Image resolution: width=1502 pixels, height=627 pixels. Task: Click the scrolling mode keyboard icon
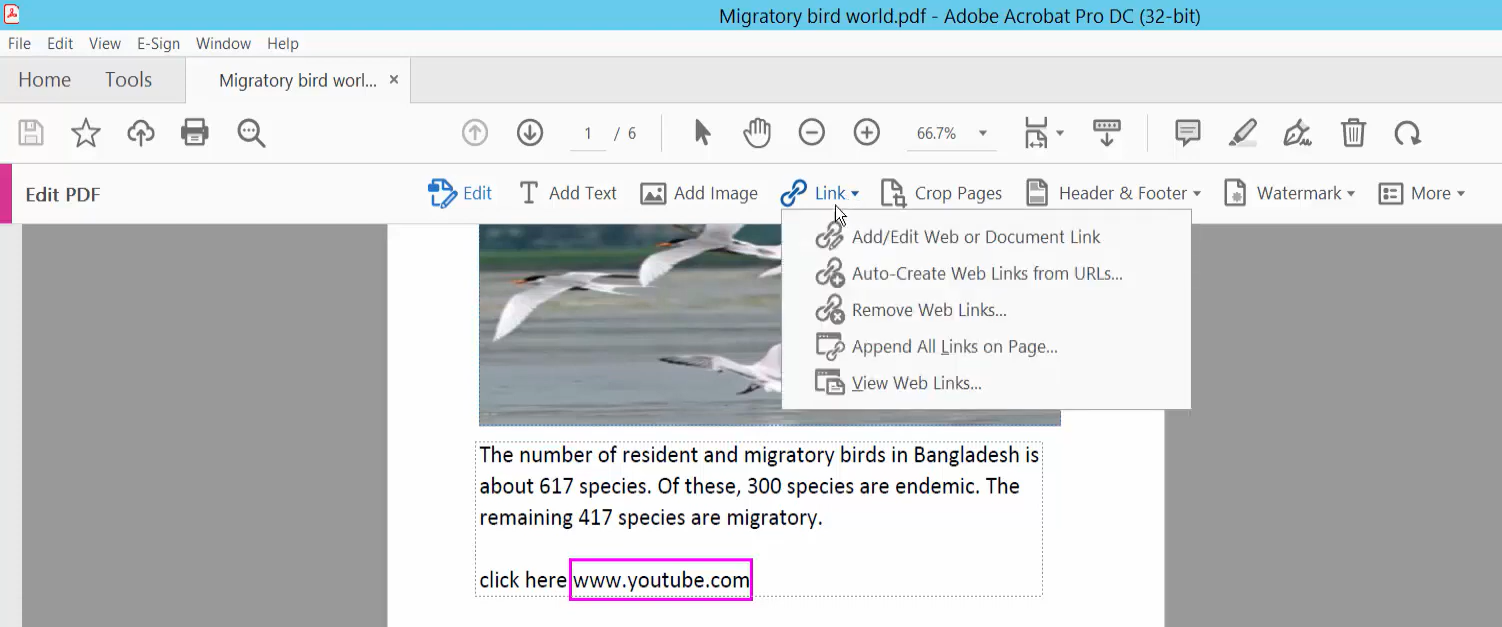pos(1107,133)
